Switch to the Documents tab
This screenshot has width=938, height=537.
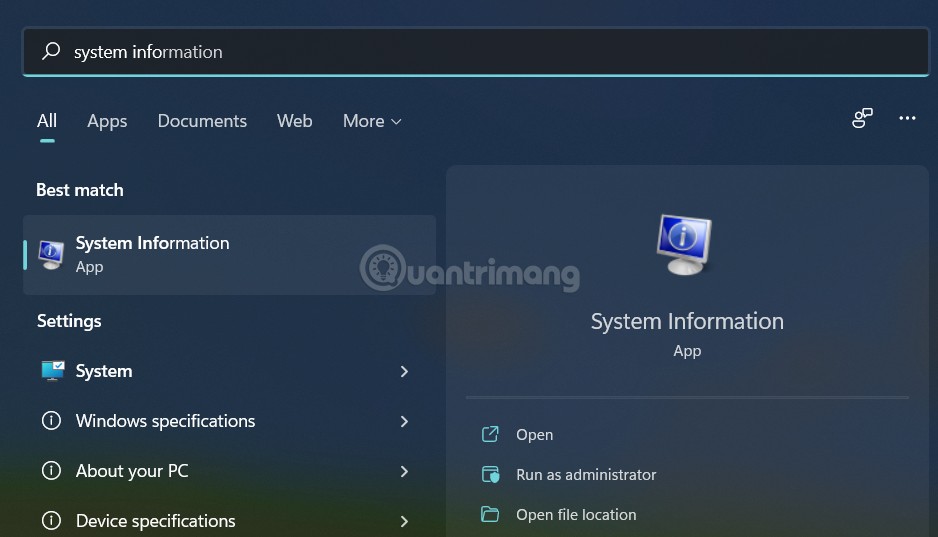point(202,121)
